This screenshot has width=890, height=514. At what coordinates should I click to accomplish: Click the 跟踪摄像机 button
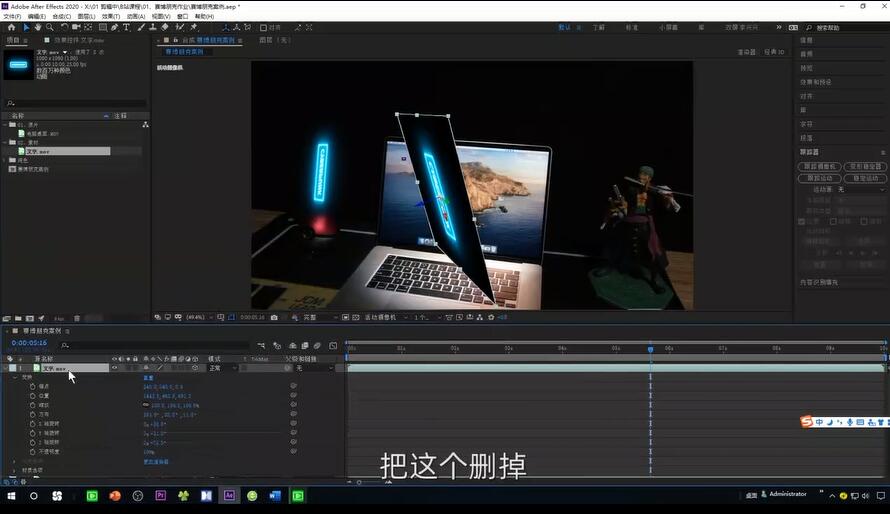coord(820,166)
